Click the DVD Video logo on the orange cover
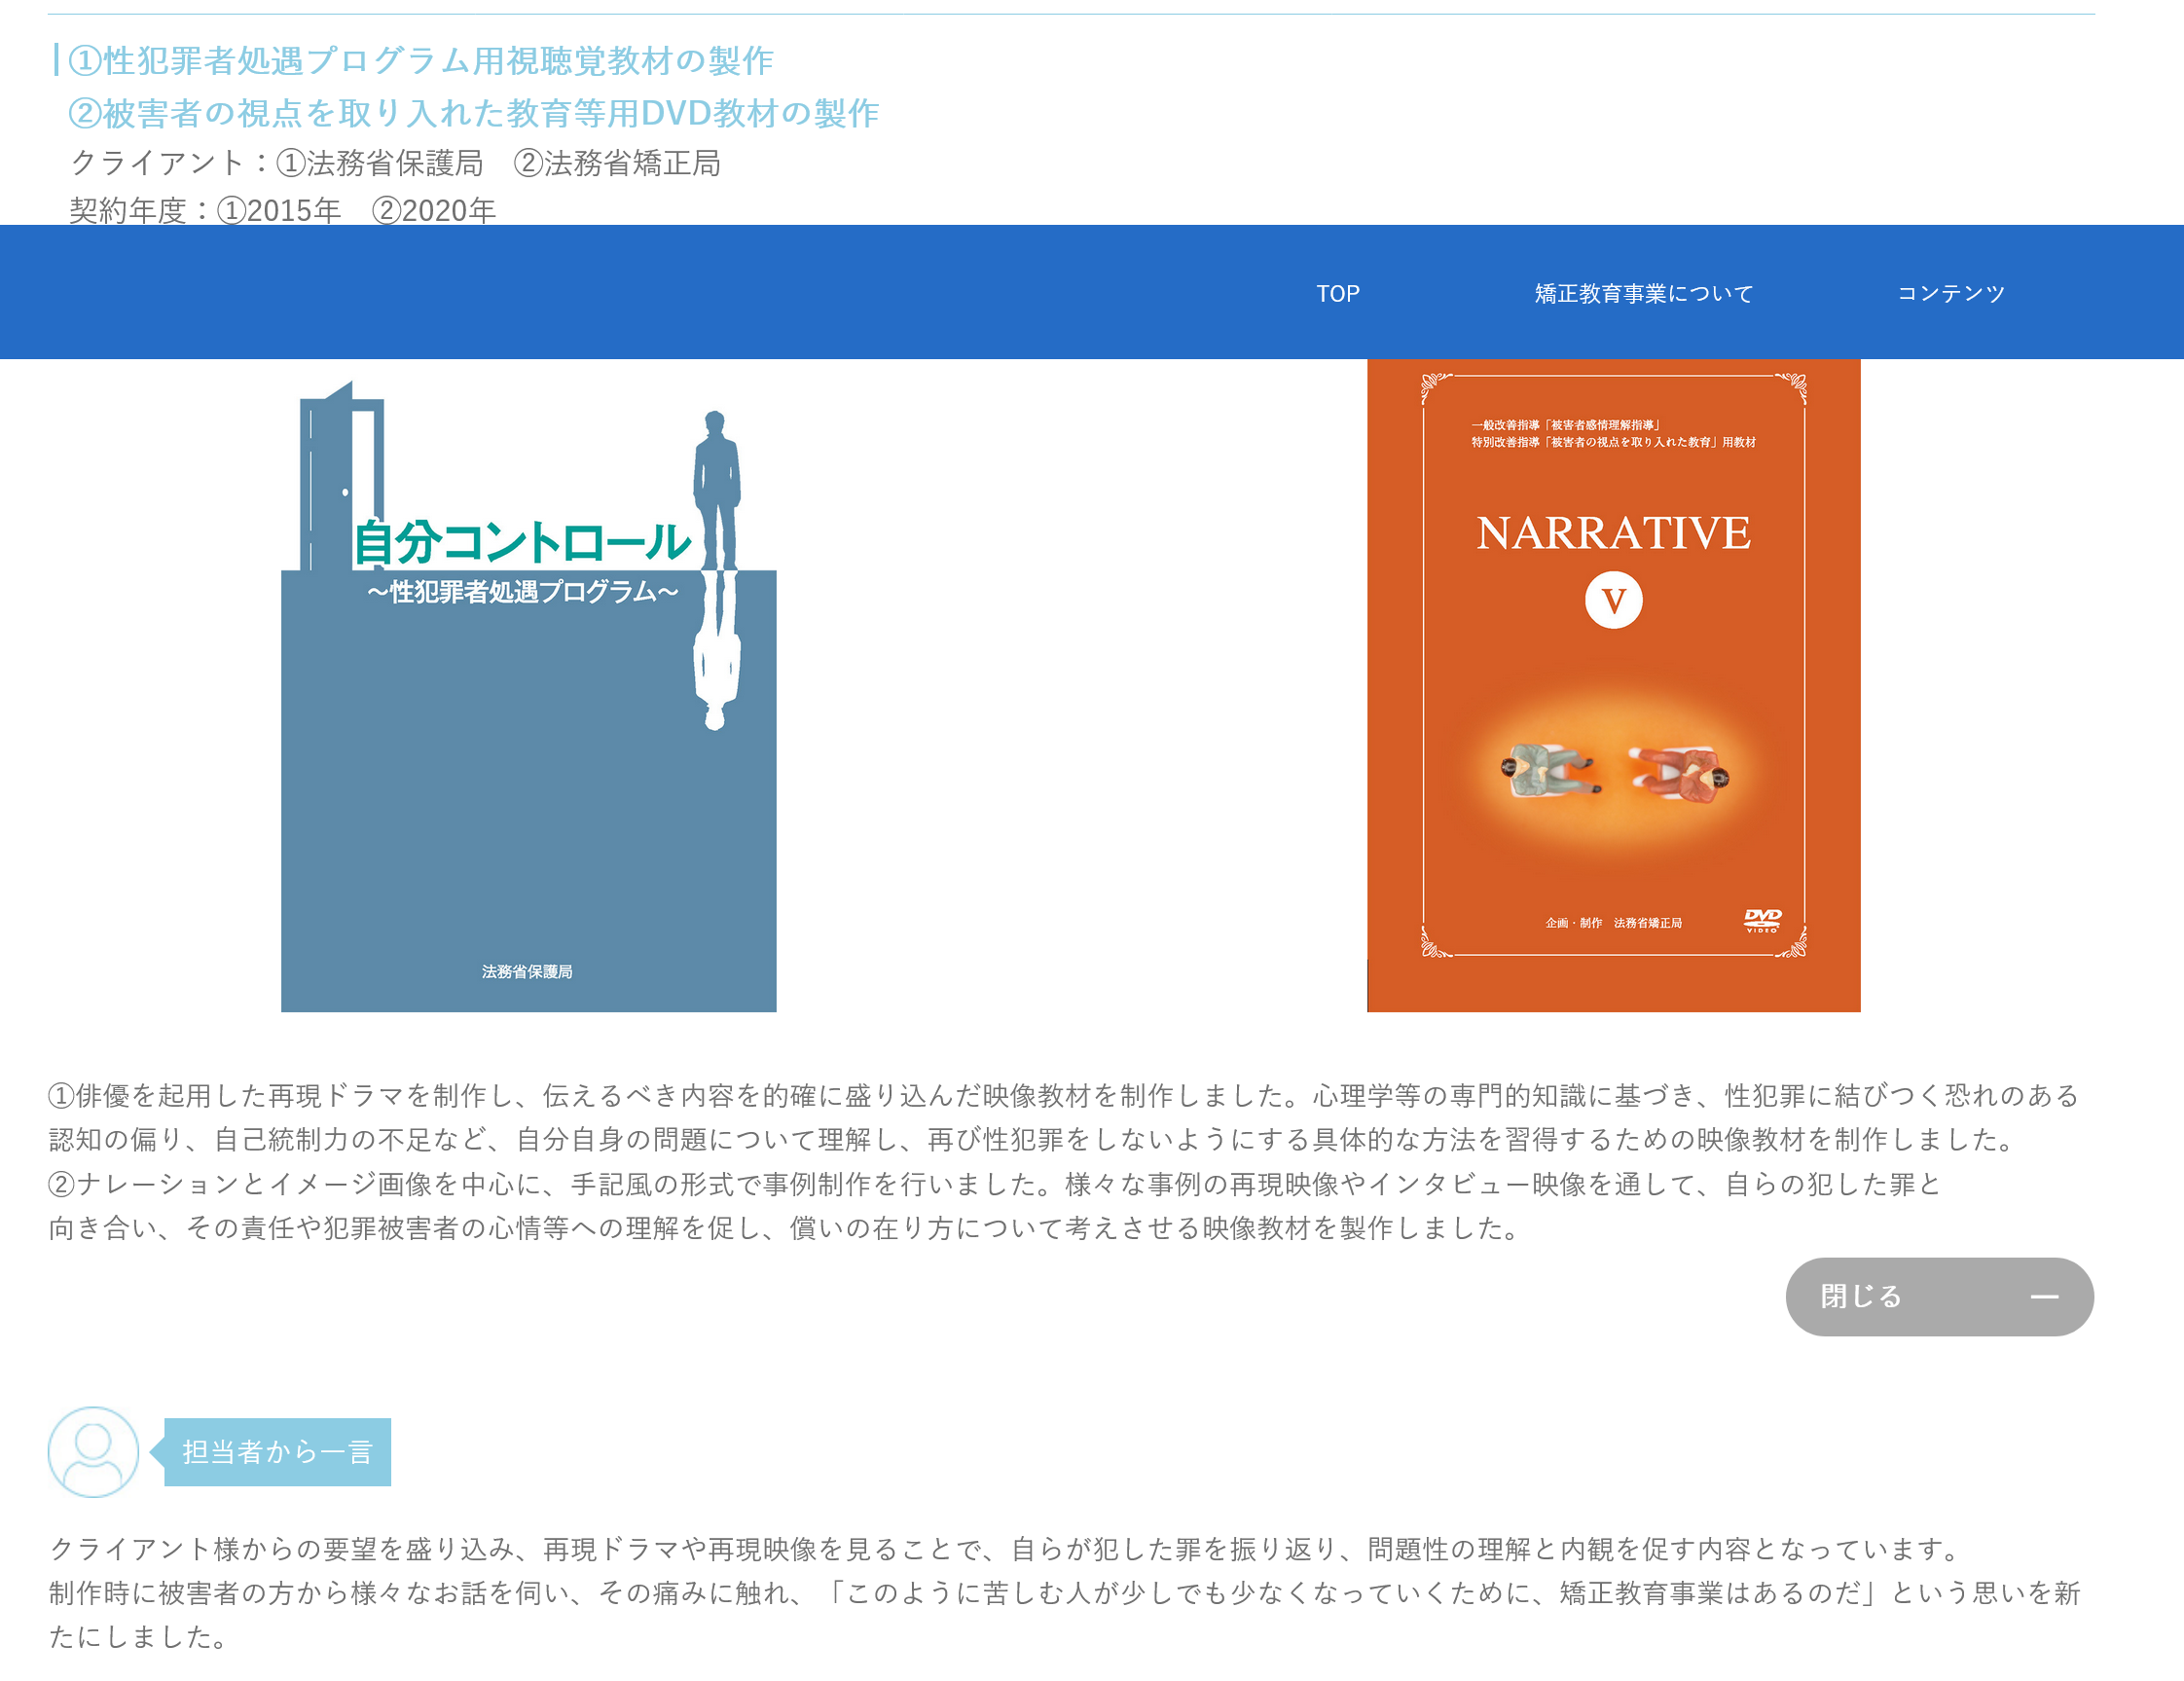The height and width of the screenshot is (1681, 2184). point(1762,920)
